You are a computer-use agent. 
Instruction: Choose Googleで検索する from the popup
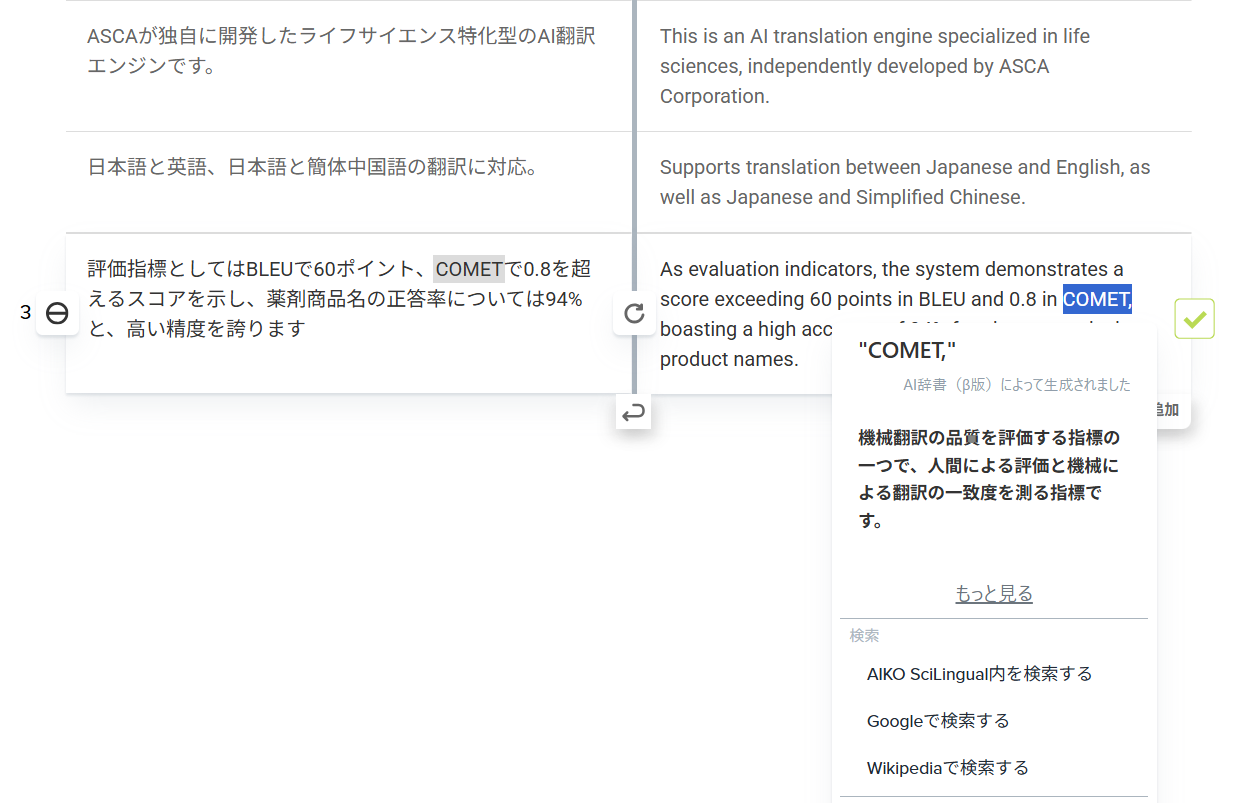pyautogui.click(x=938, y=721)
